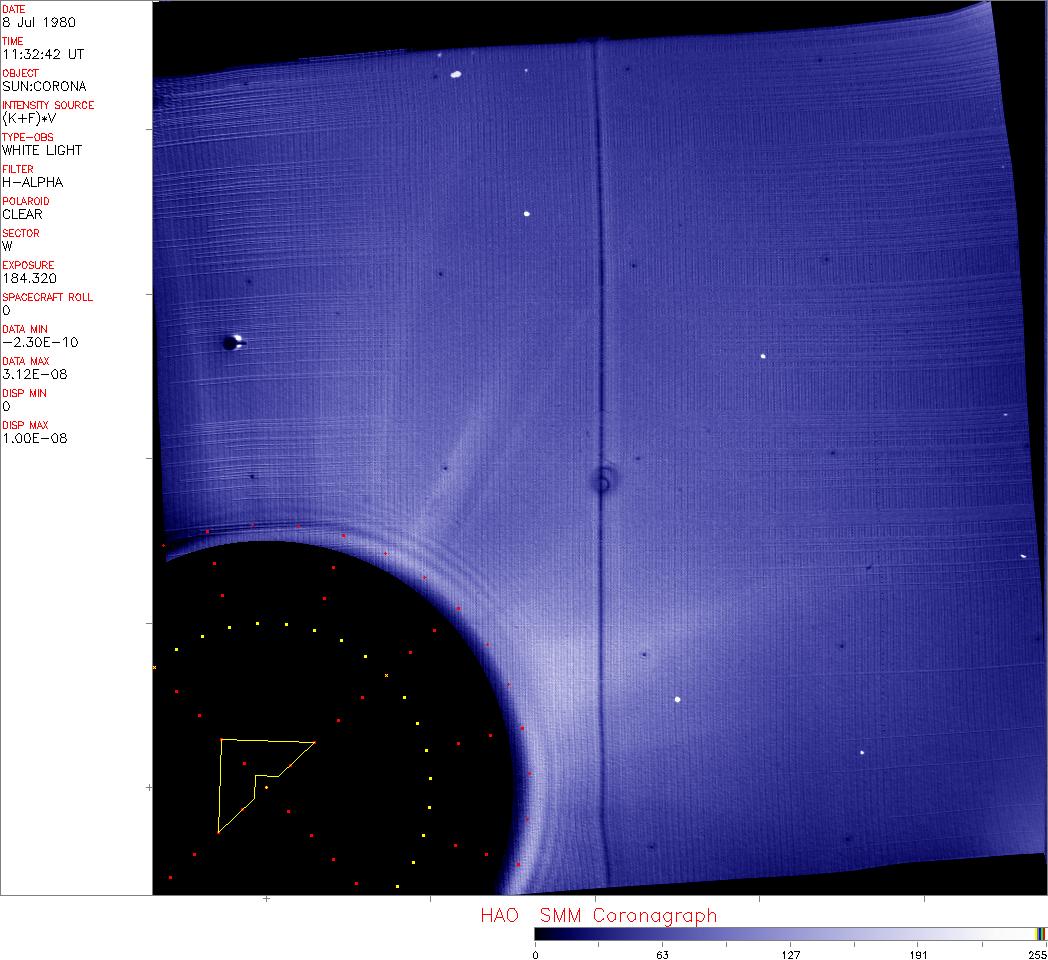Image resolution: width=1048 pixels, height=960 pixels.
Task: Select the WHITE LIGHT observation type
Action: coord(42,150)
